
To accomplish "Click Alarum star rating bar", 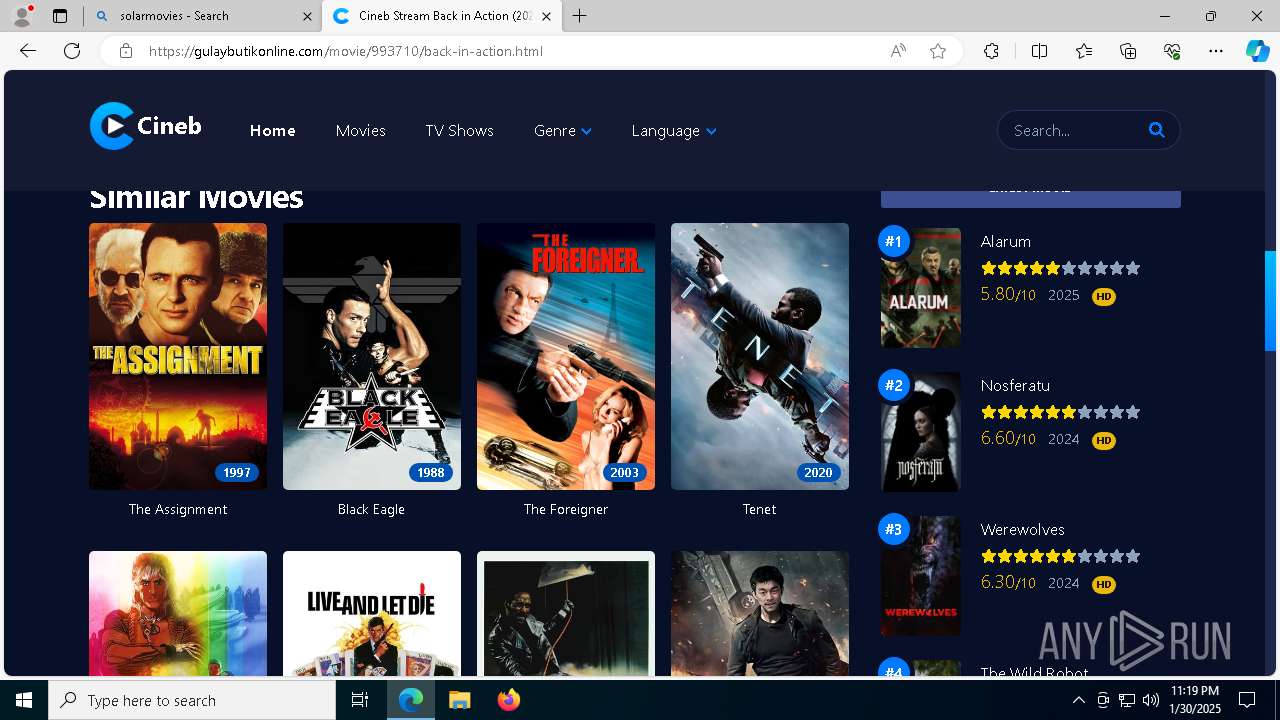I will pos(1060,268).
